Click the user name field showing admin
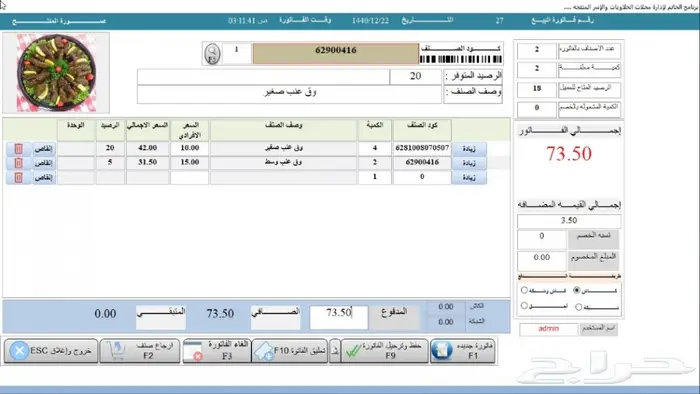Image resolution: width=700 pixels, height=394 pixels. (549, 329)
